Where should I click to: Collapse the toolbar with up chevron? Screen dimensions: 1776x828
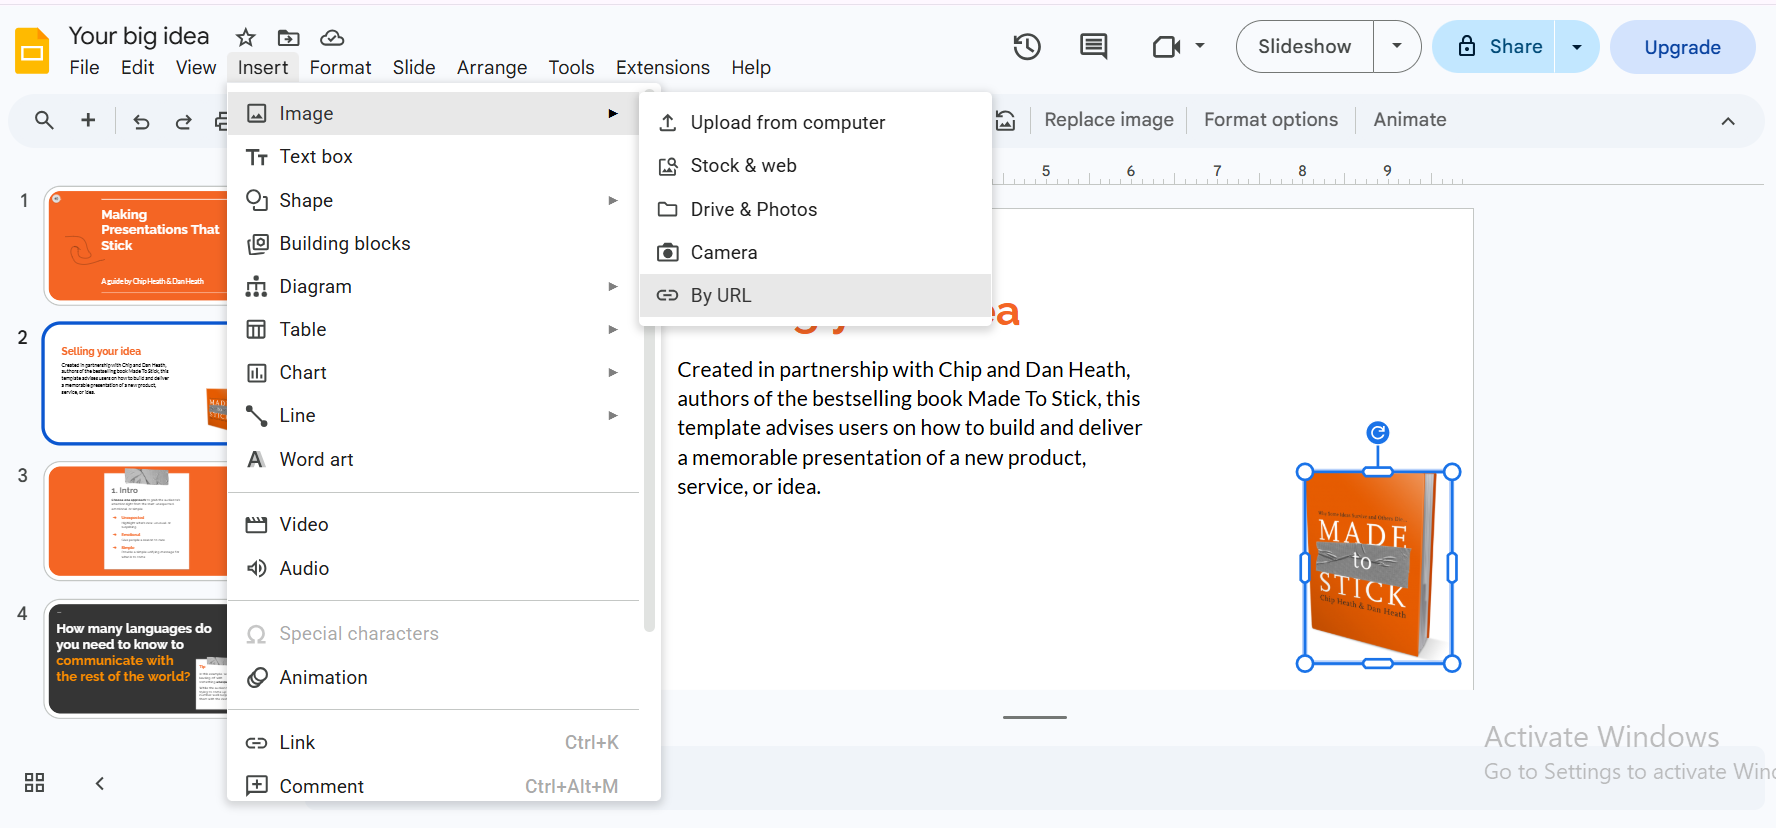coord(1728,121)
